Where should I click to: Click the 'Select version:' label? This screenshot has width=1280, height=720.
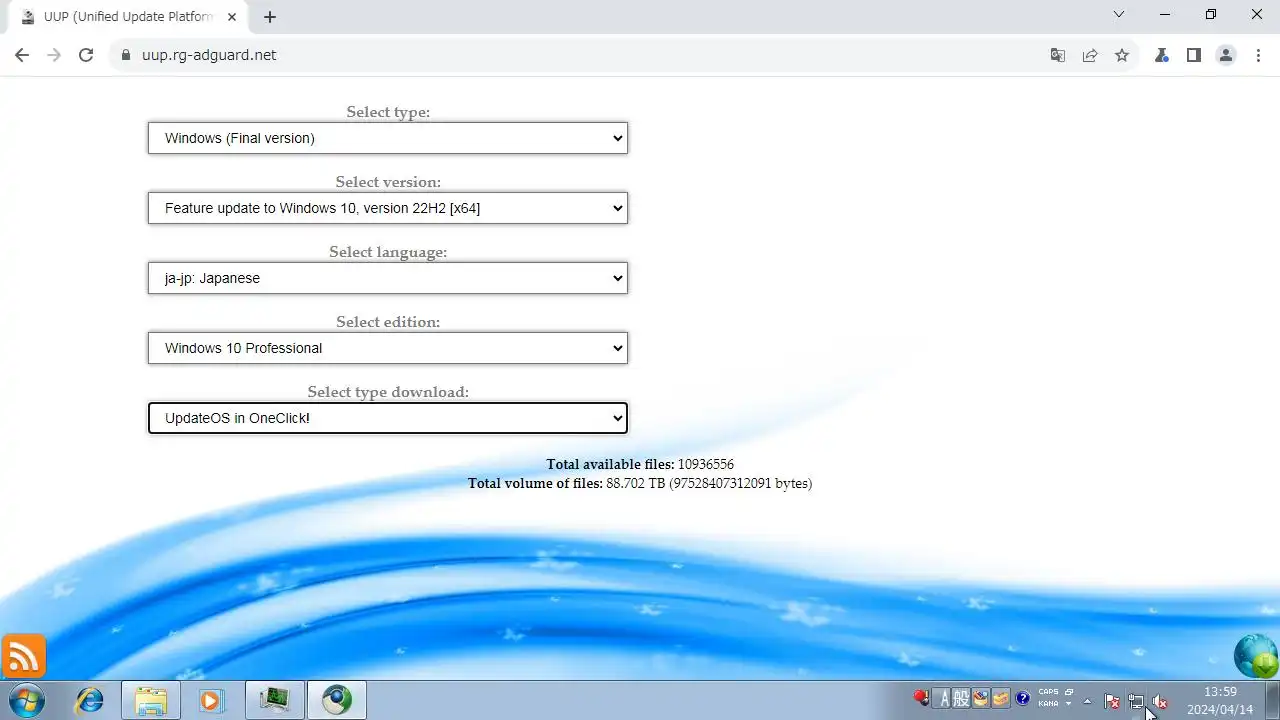pyautogui.click(x=388, y=182)
